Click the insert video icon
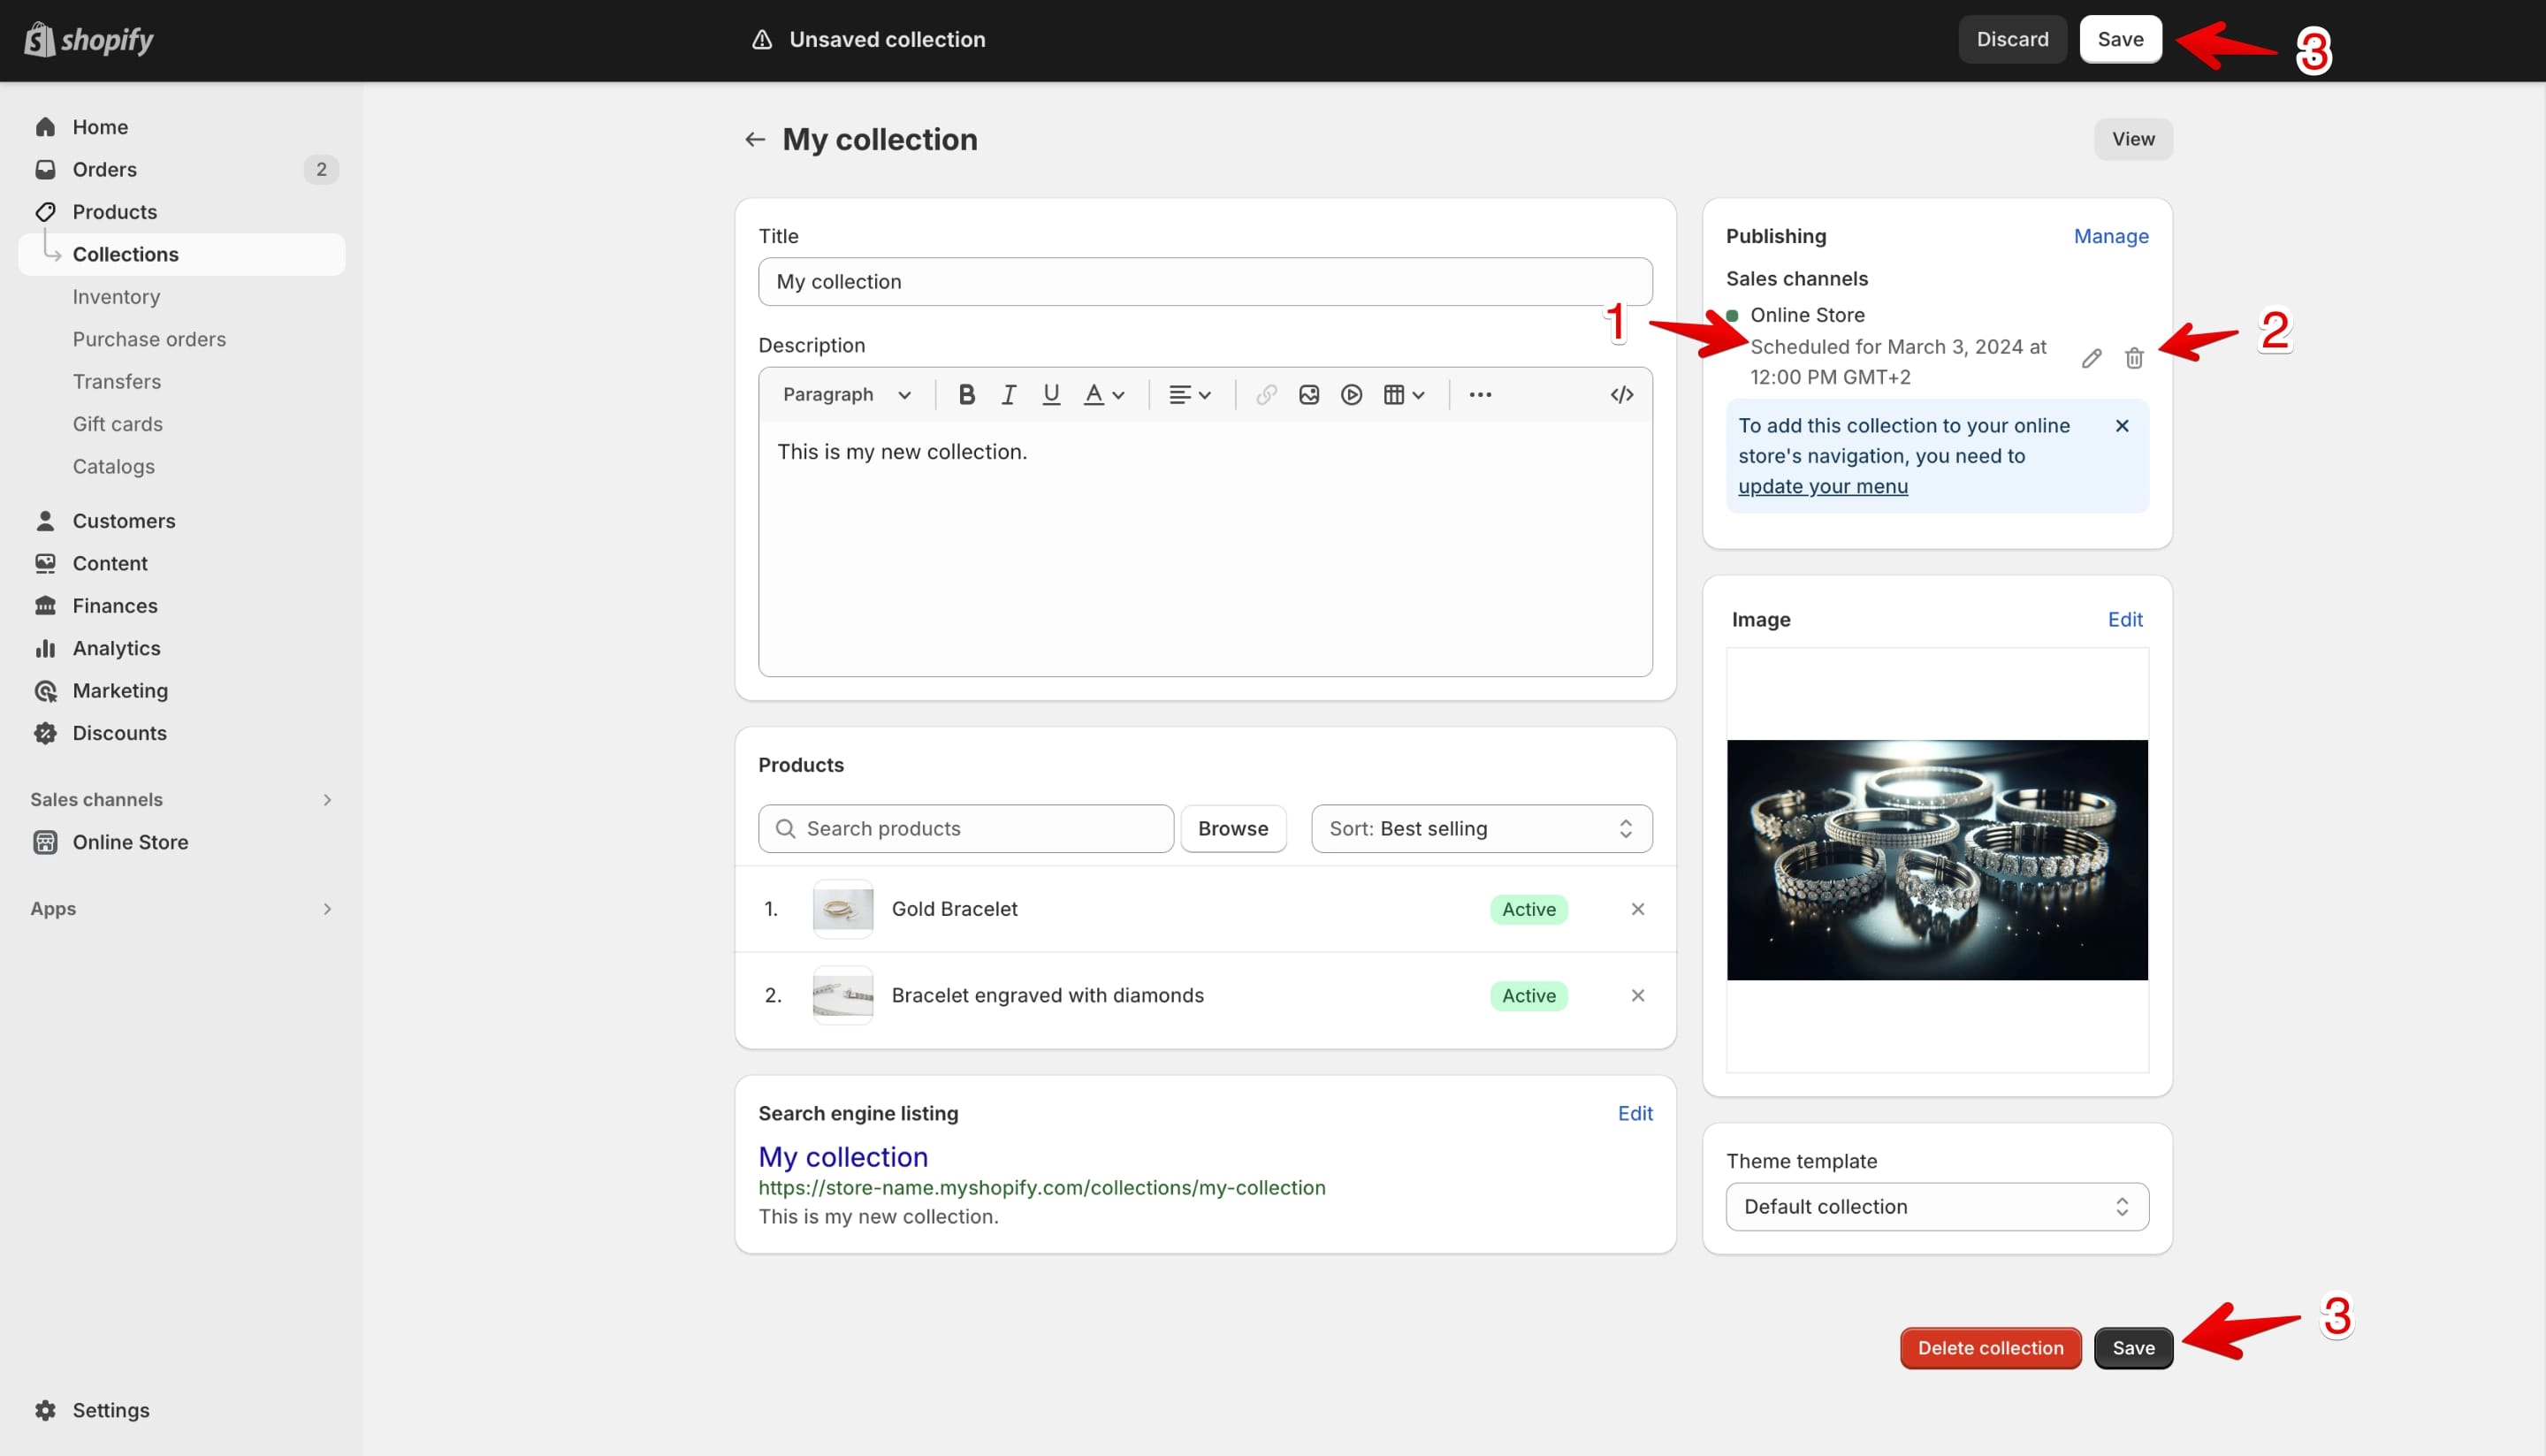The height and width of the screenshot is (1456, 2546). pyautogui.click(x=1351, y=395)
